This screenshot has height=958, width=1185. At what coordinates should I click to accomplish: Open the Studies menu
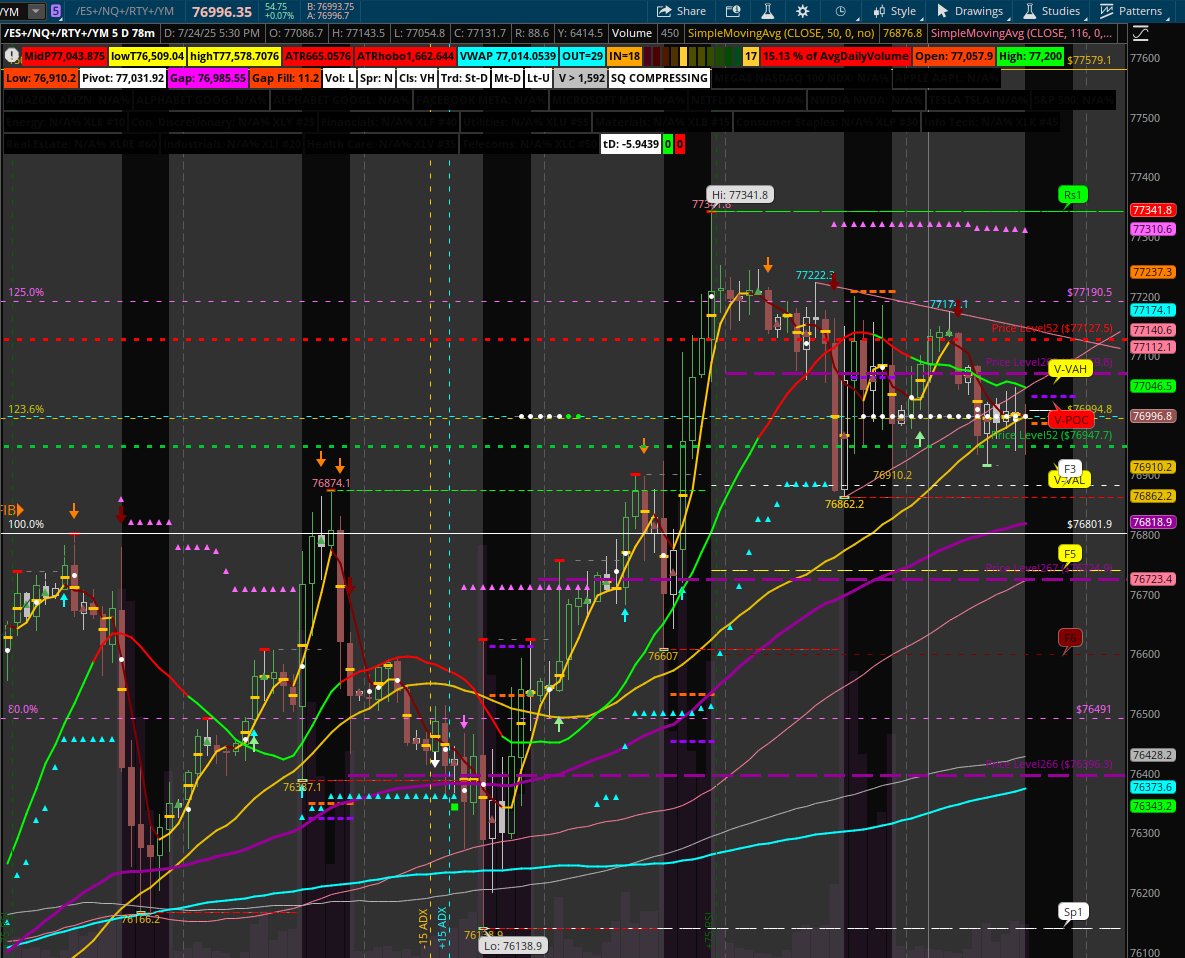1051,11
